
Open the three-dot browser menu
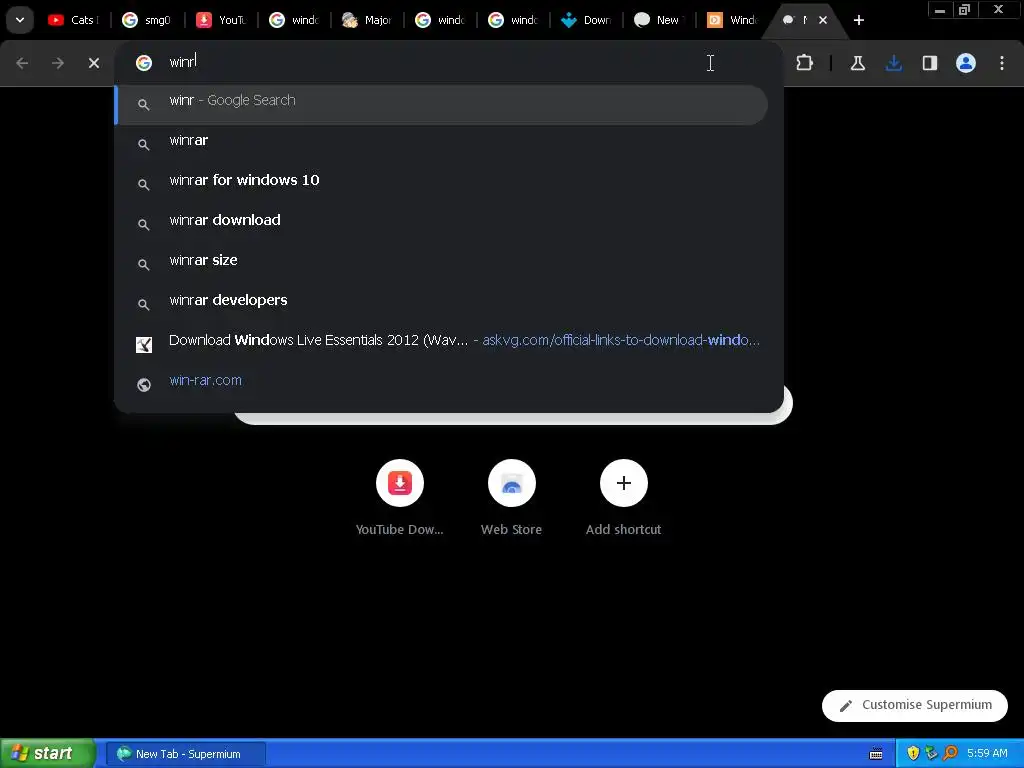point(1002,63)
